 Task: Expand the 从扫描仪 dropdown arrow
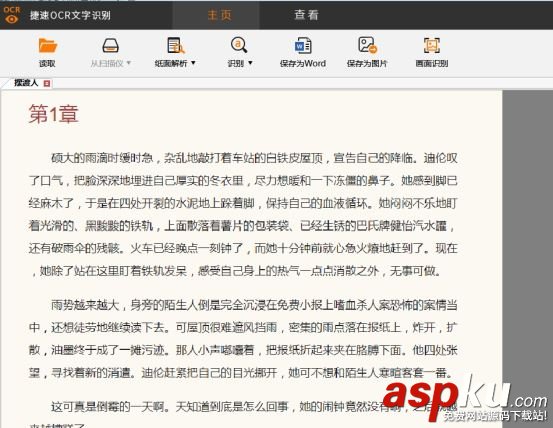[x=129, y=63]
